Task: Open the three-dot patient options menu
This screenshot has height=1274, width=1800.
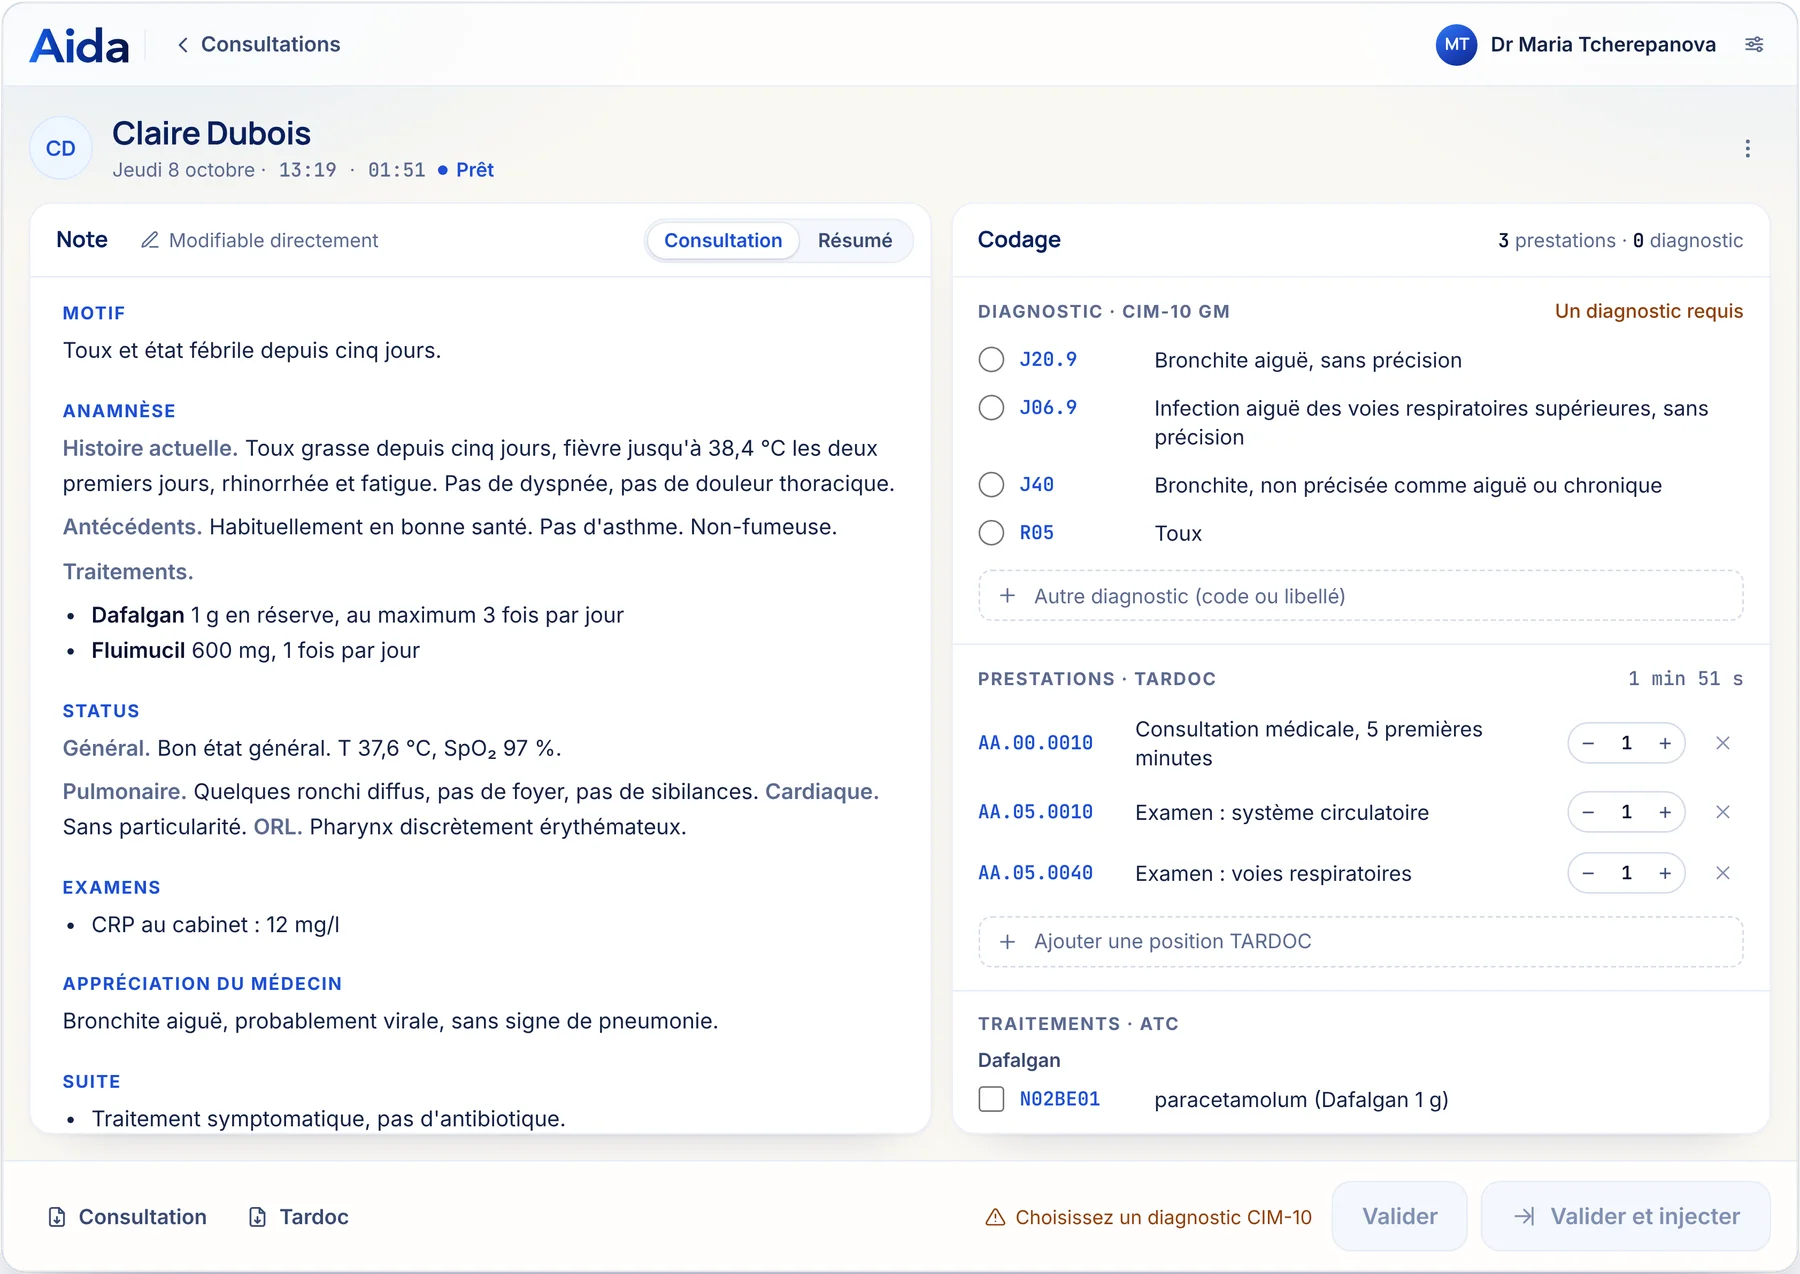Action: tap(1747, 149)
